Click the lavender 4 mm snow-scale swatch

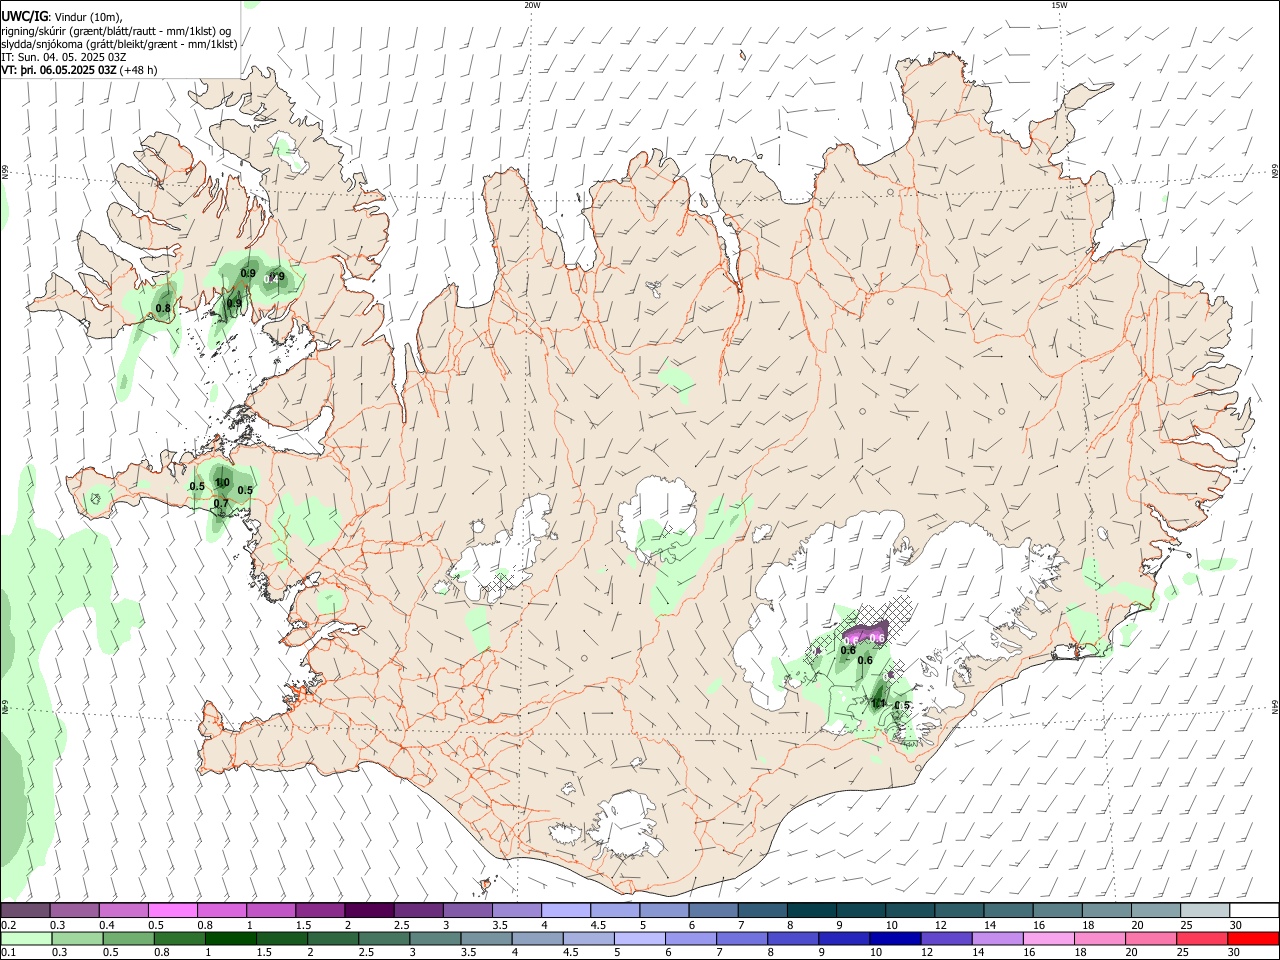pos(566,910)
